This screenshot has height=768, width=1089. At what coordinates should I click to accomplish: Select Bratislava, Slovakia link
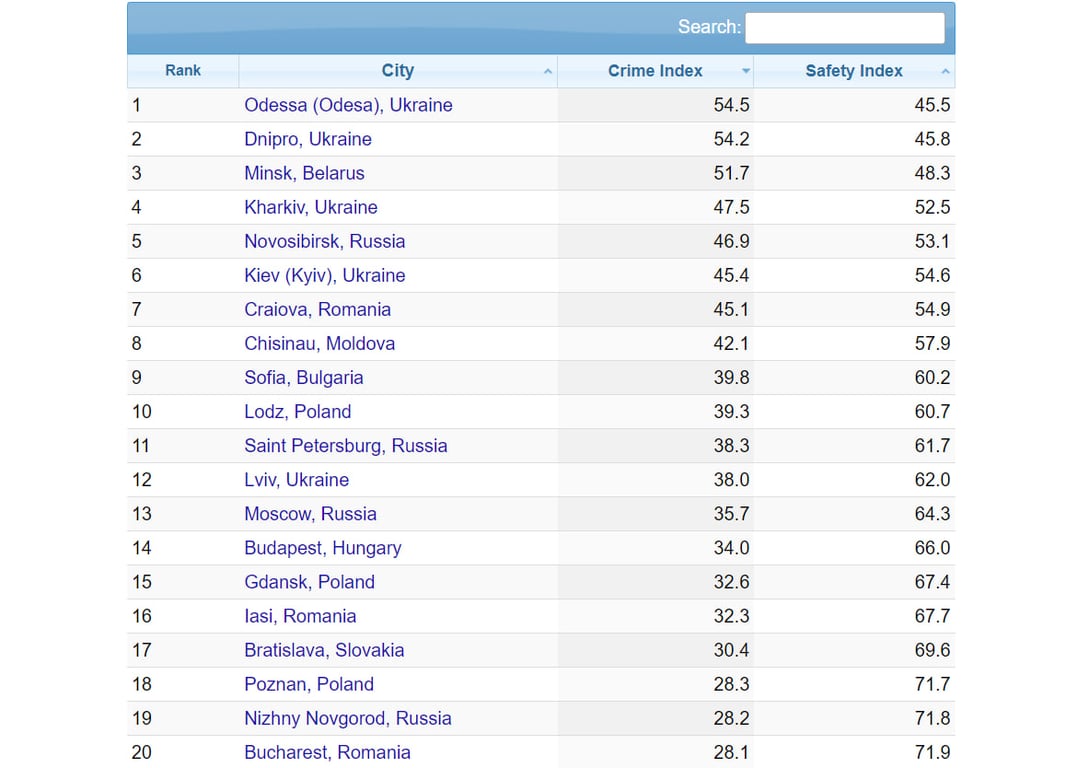click(324, 650)
